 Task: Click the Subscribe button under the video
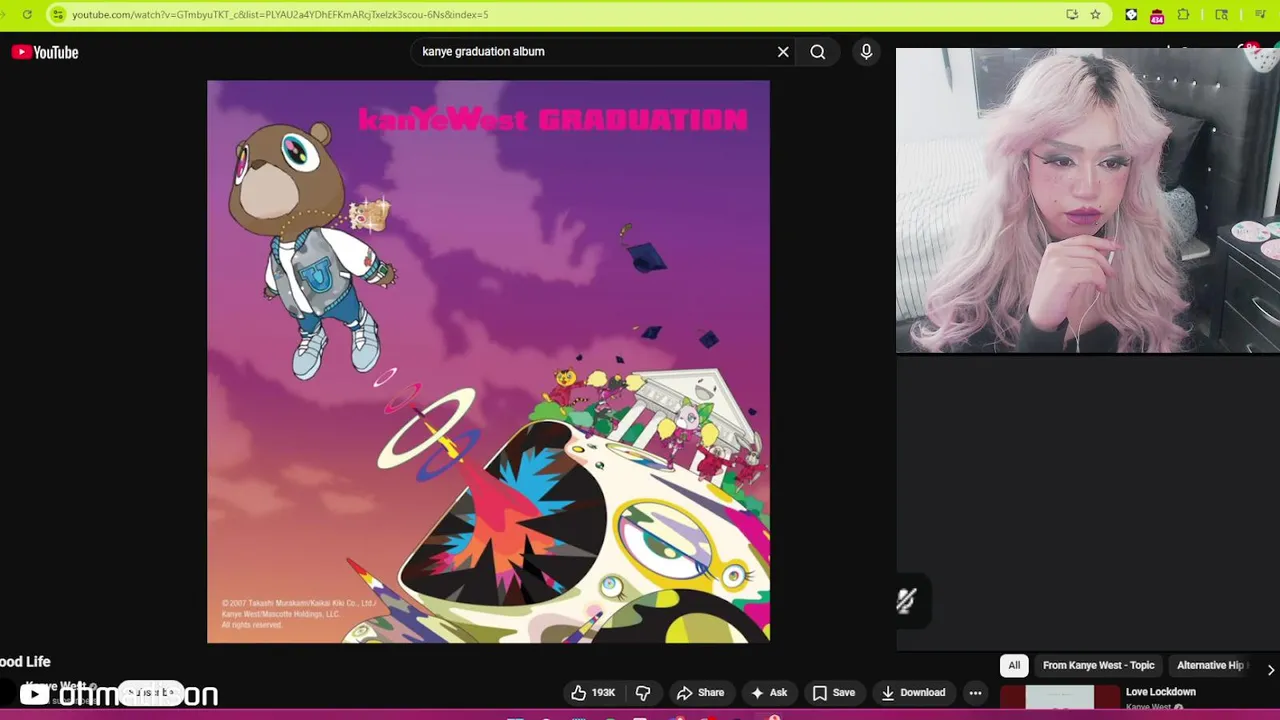151,692
